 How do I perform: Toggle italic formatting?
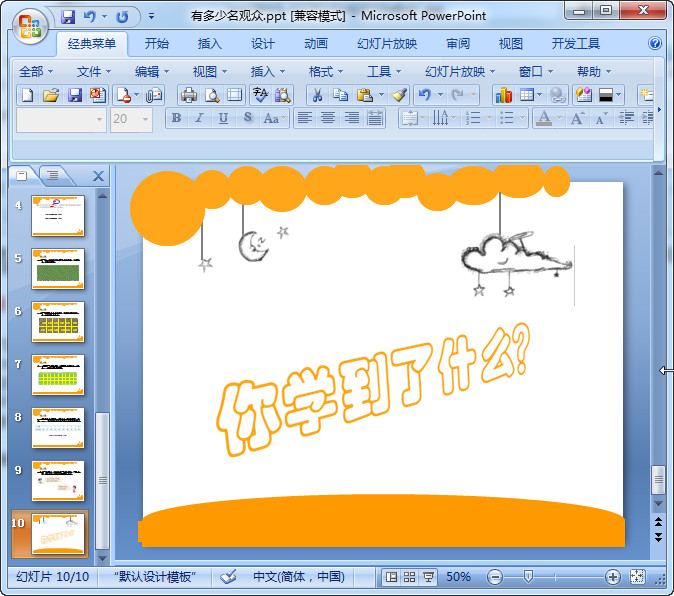pos(199,118)
